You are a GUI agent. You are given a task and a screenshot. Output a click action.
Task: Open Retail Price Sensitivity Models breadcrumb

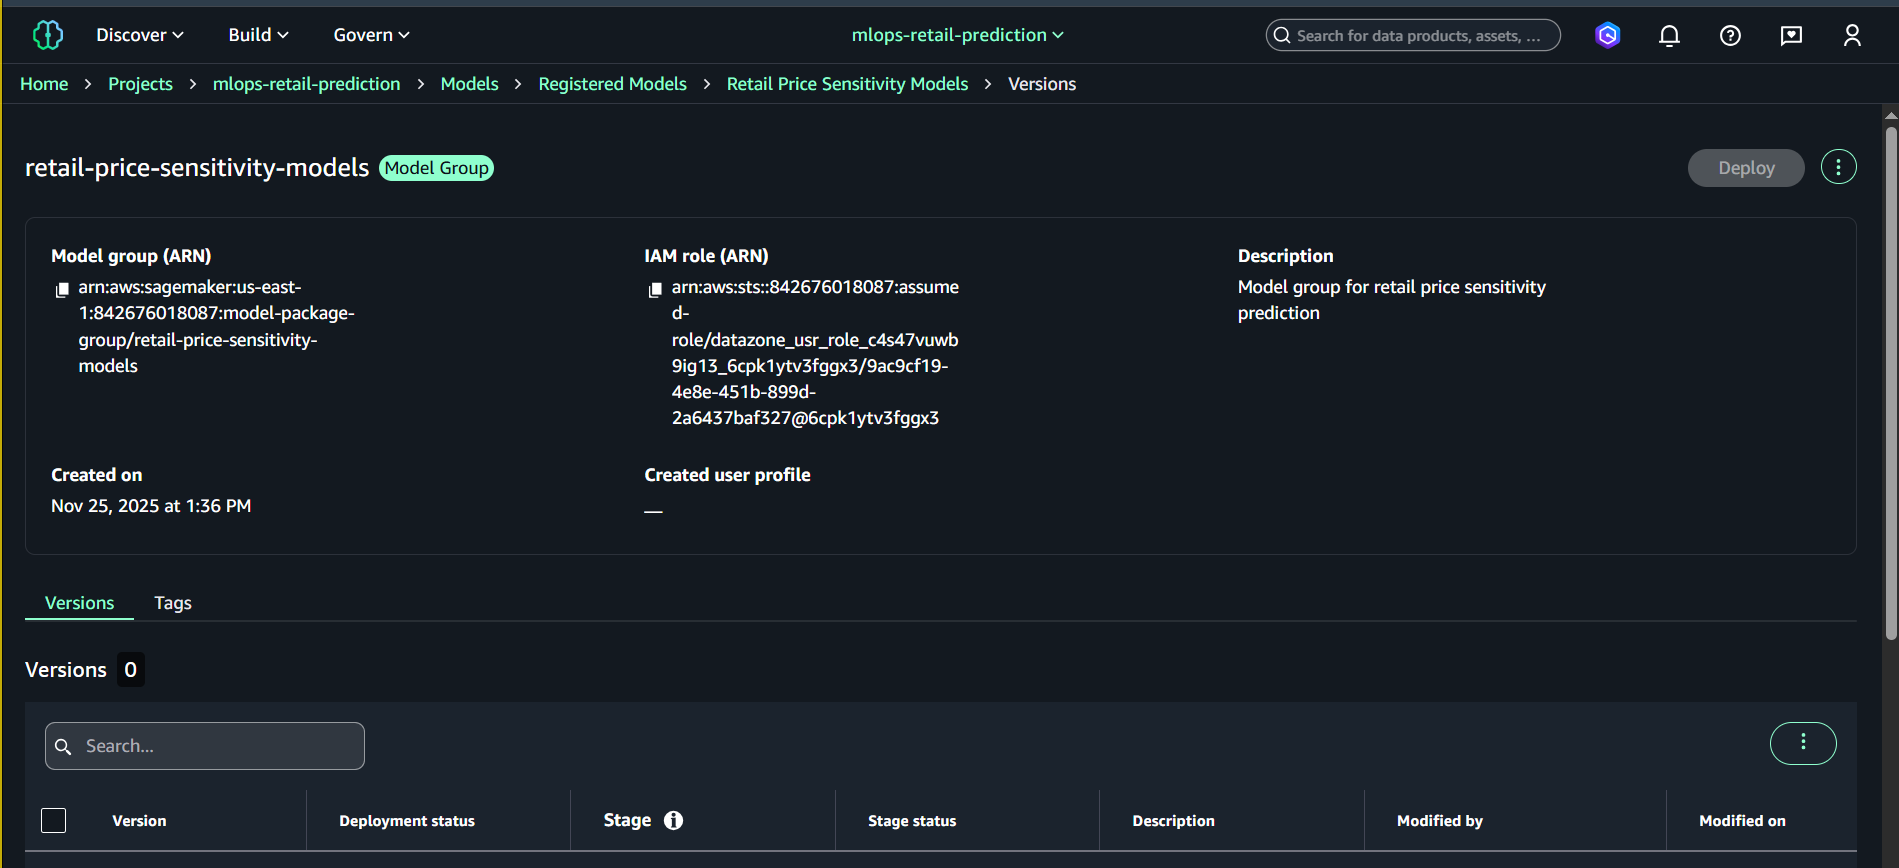847,84
